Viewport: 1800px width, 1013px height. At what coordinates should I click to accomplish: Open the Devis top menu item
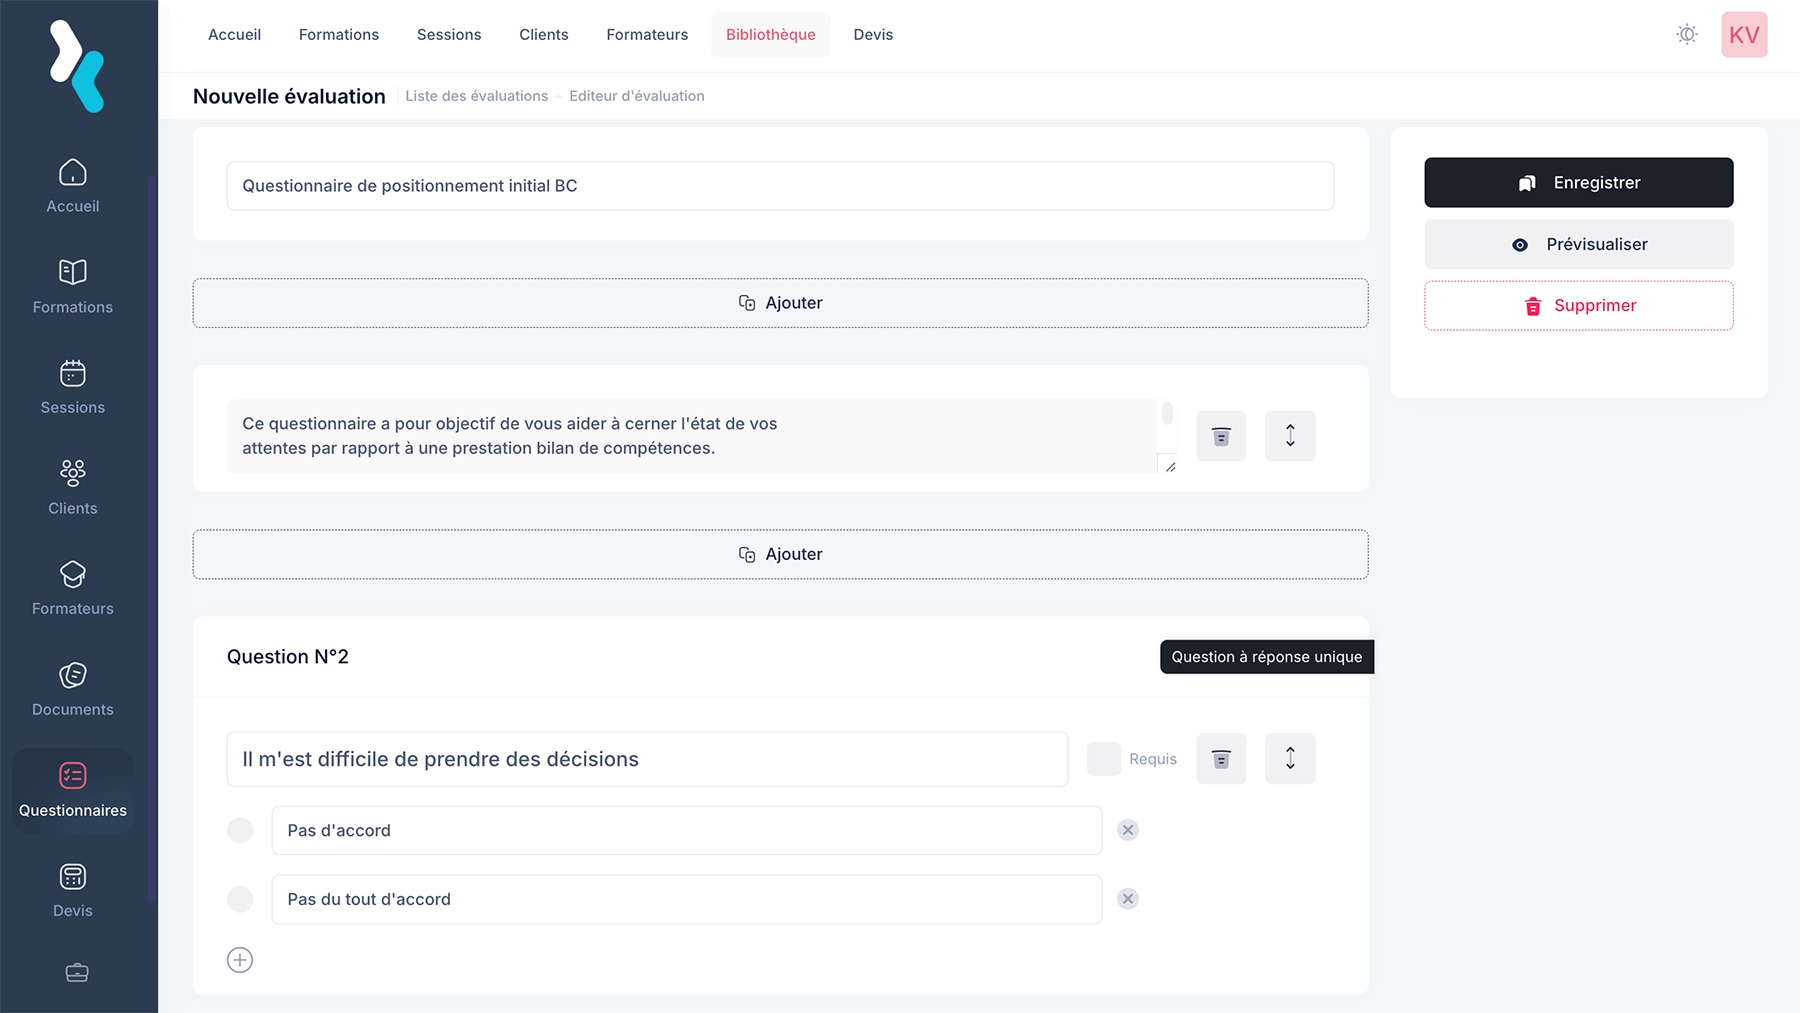pos(872,35)
